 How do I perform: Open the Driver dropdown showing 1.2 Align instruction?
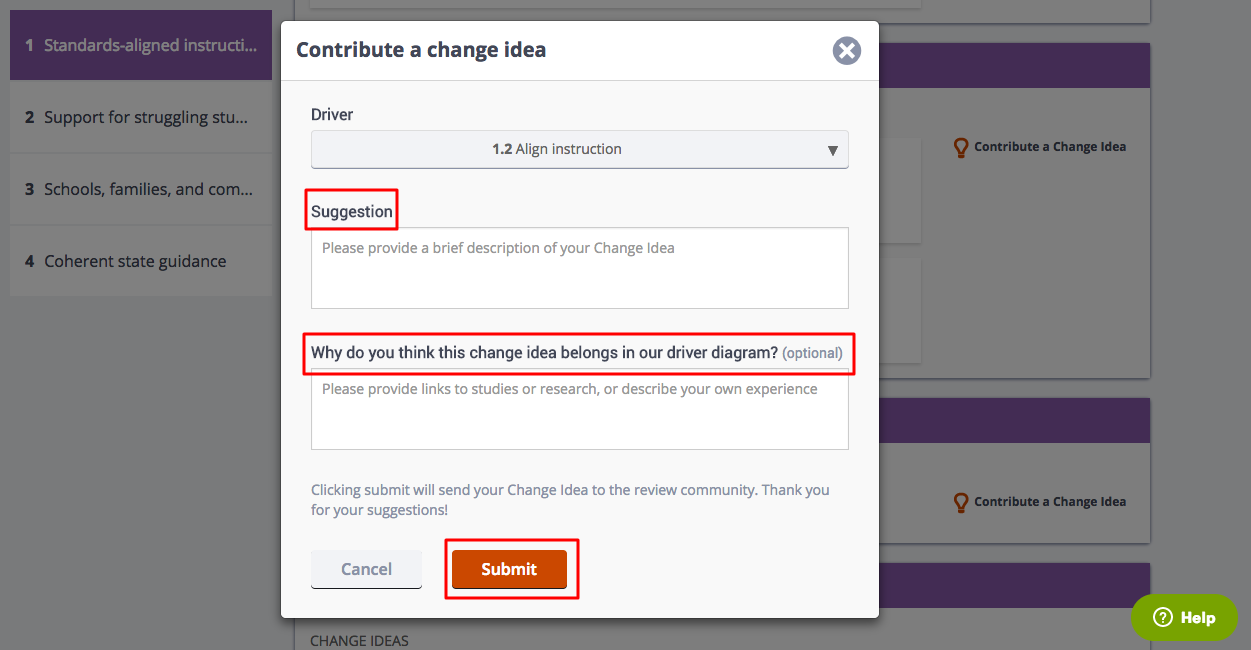click(x=580, y=149)
